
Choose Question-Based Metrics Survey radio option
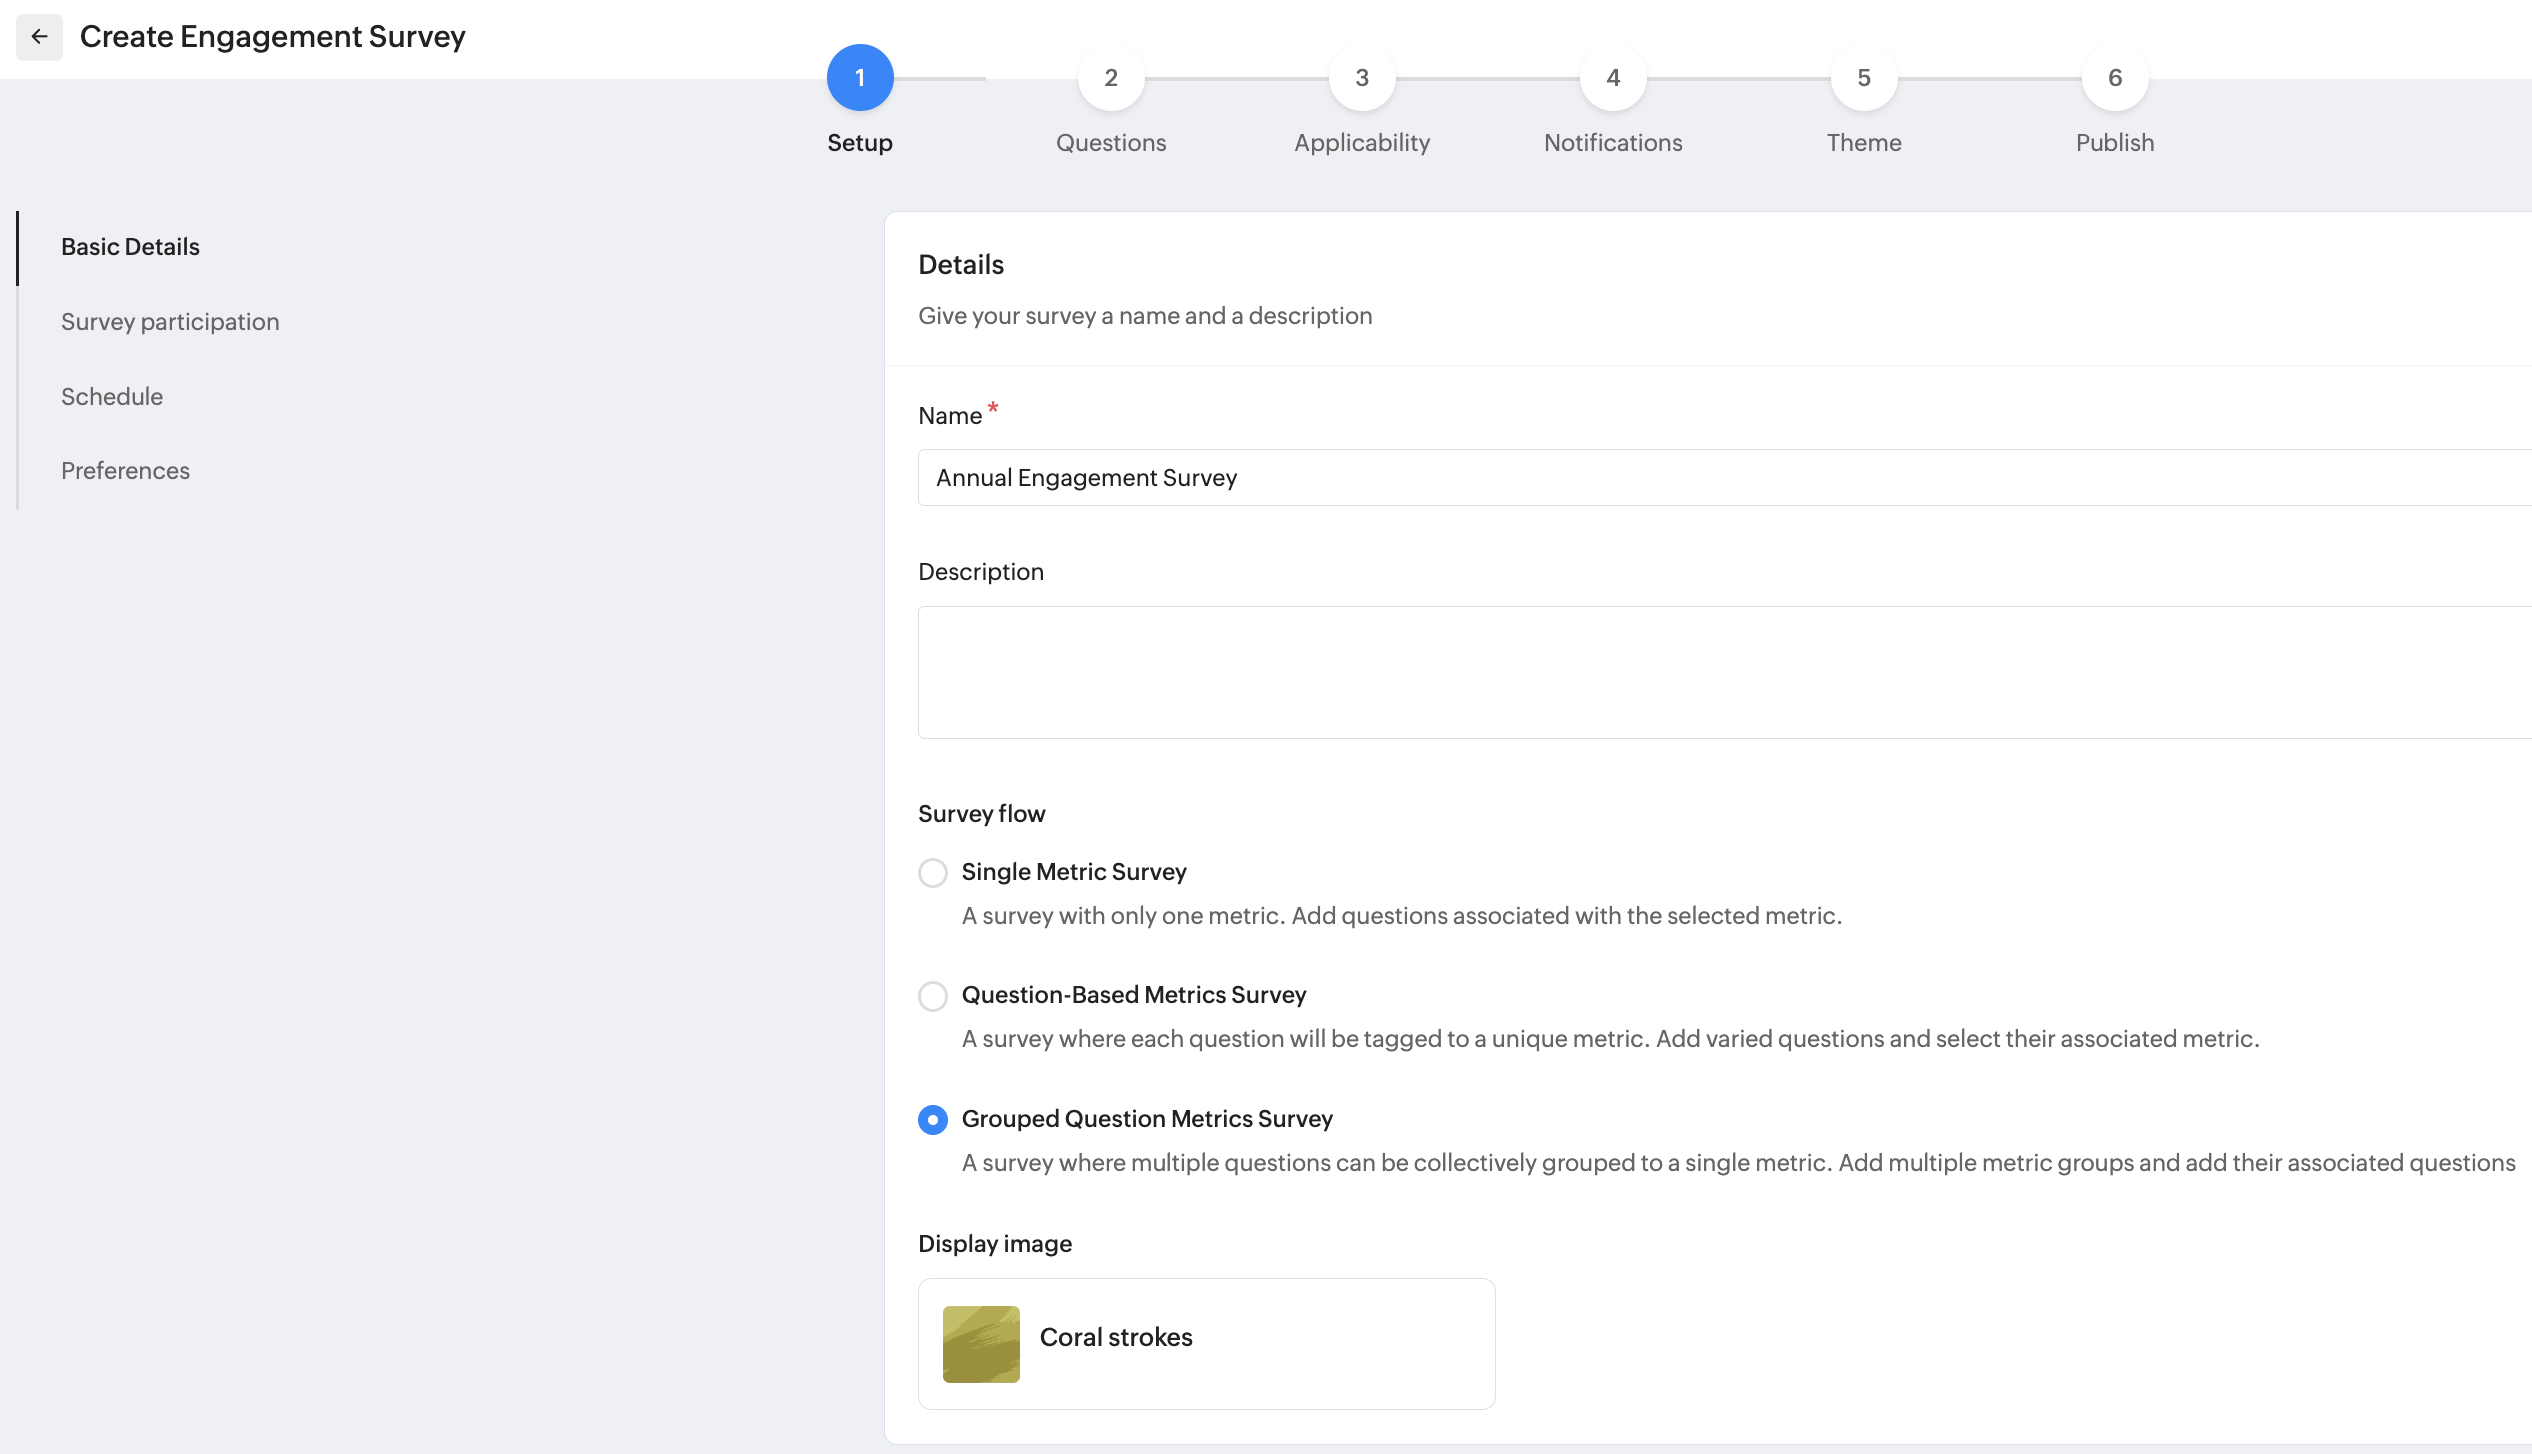coord(933,996)
